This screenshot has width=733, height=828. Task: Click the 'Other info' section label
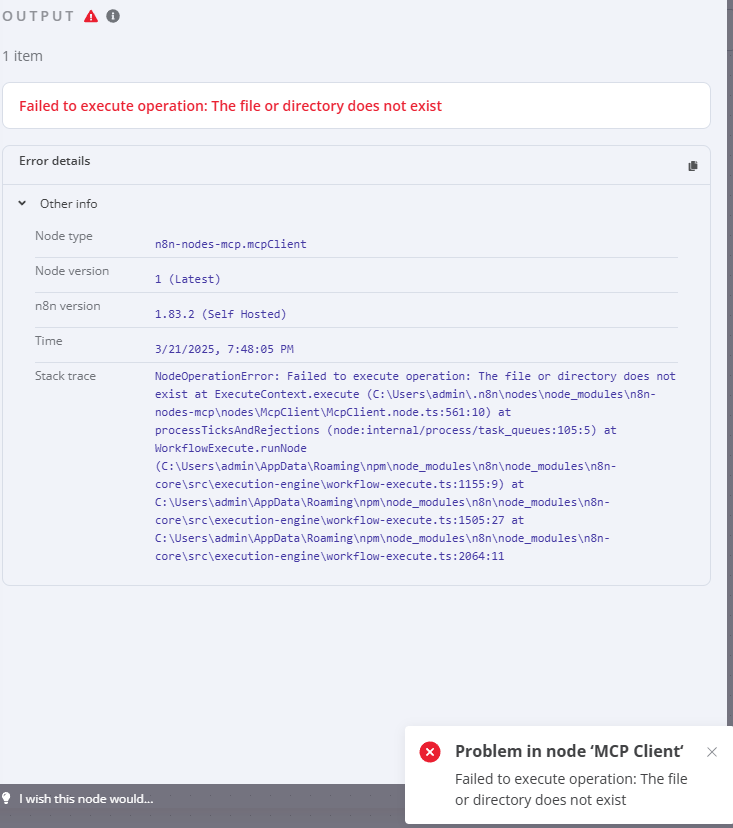click(68, 204)
